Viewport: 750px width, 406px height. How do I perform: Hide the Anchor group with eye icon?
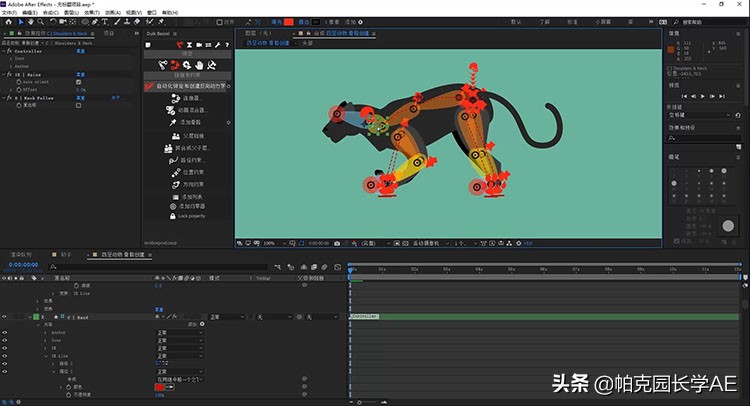point(5,332)
